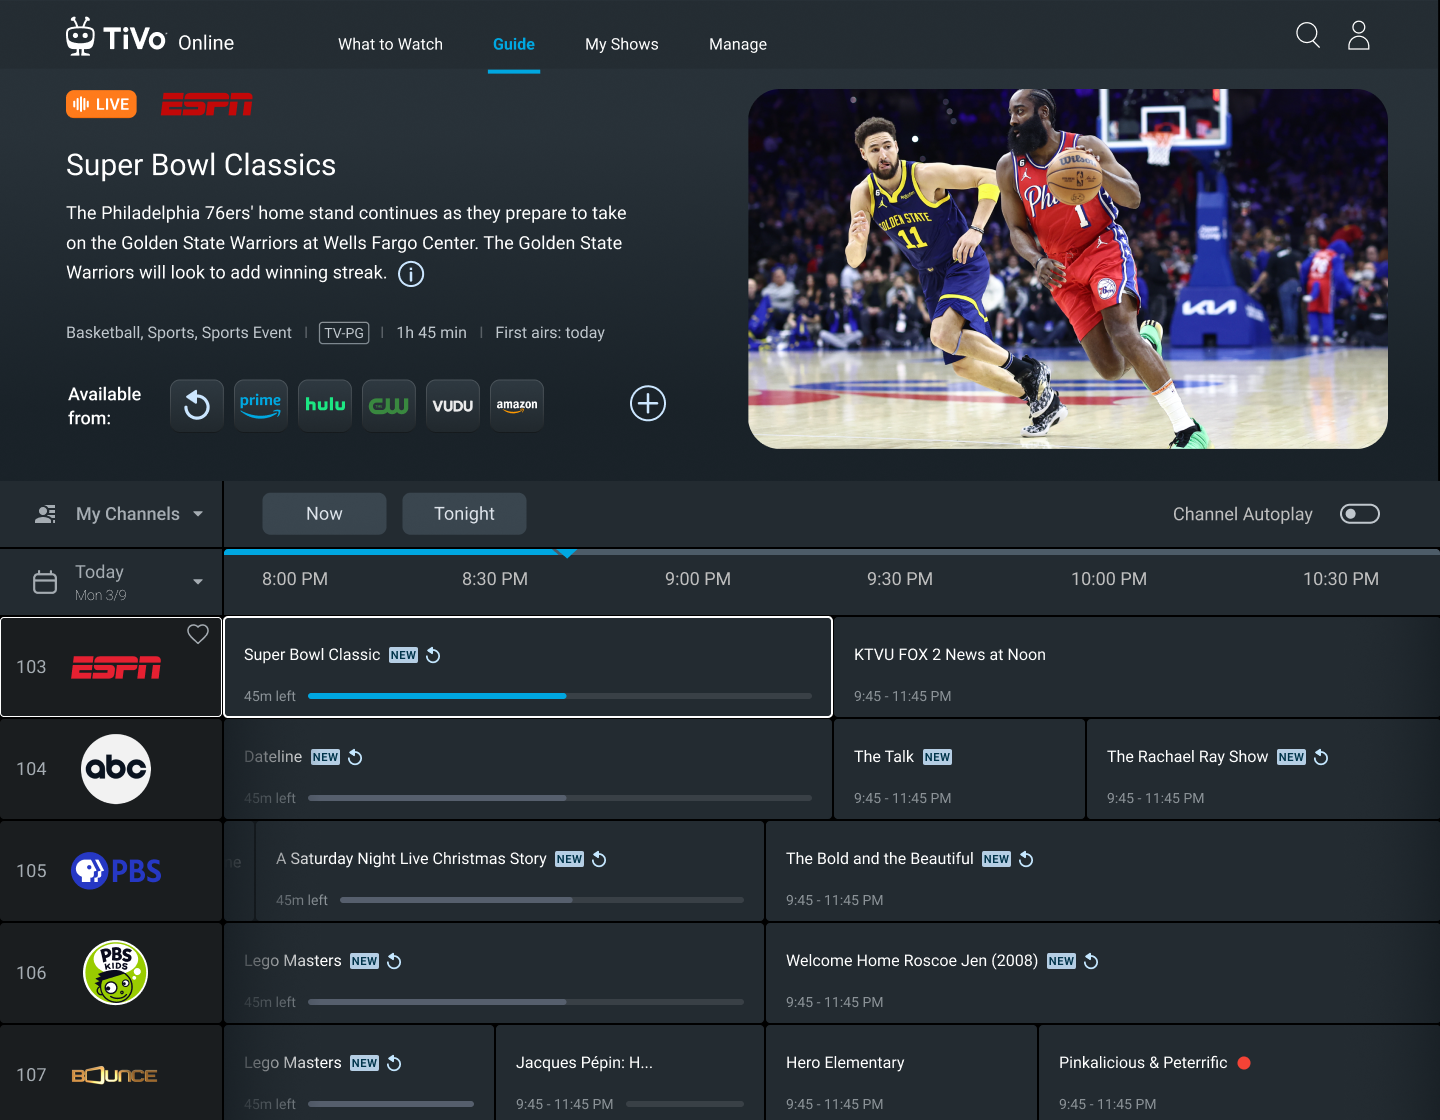
Task: Choose the VUDU source icon
Action: coord(453,405)
